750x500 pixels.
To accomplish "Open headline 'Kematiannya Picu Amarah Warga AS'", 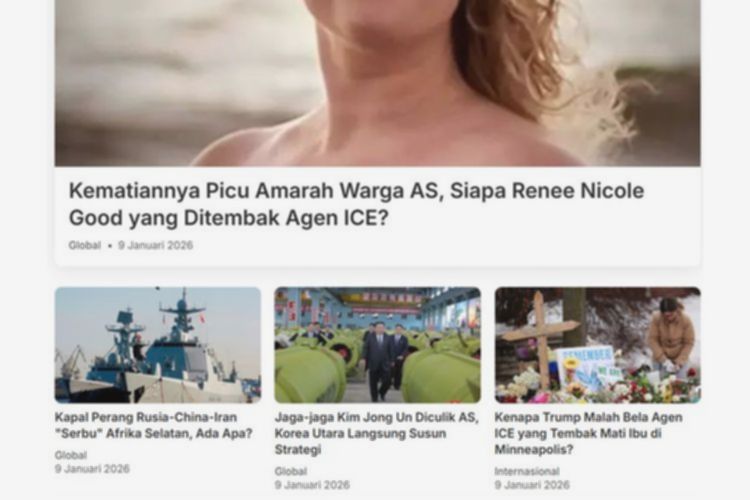I will [356, 204].
